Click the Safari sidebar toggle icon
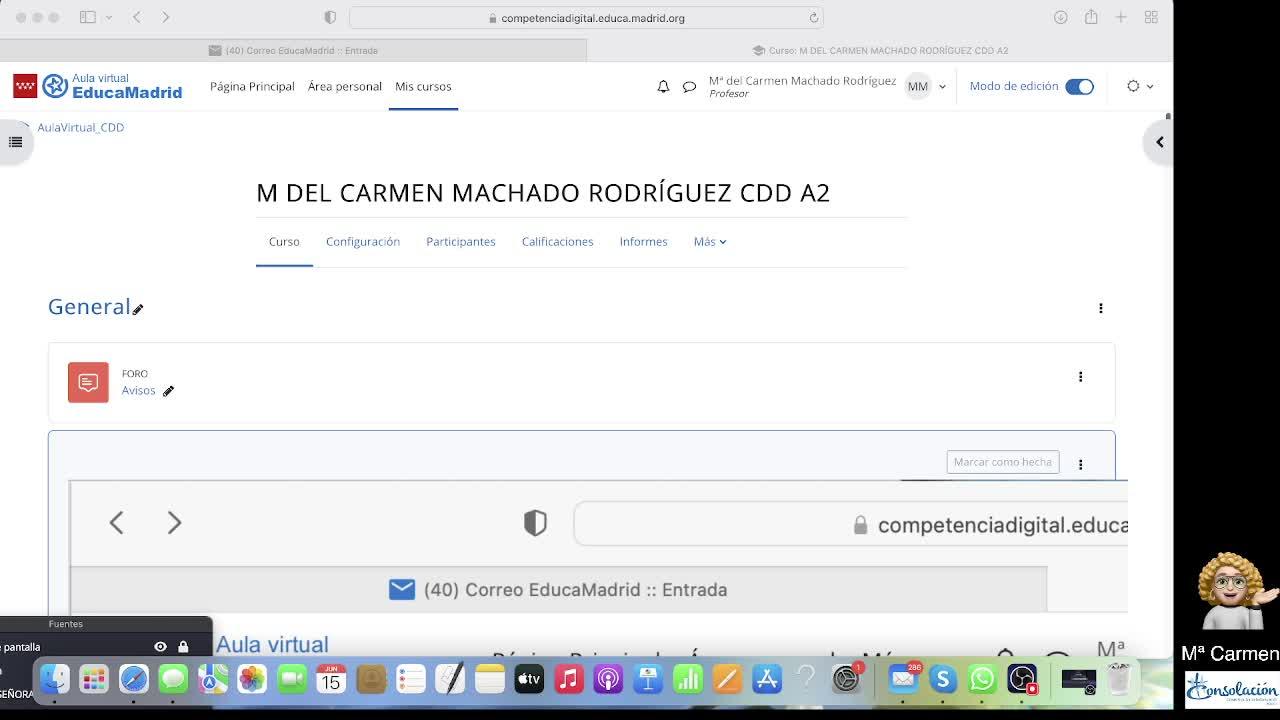This screenshot has height=720, width=1280. [x=87, y=17]
